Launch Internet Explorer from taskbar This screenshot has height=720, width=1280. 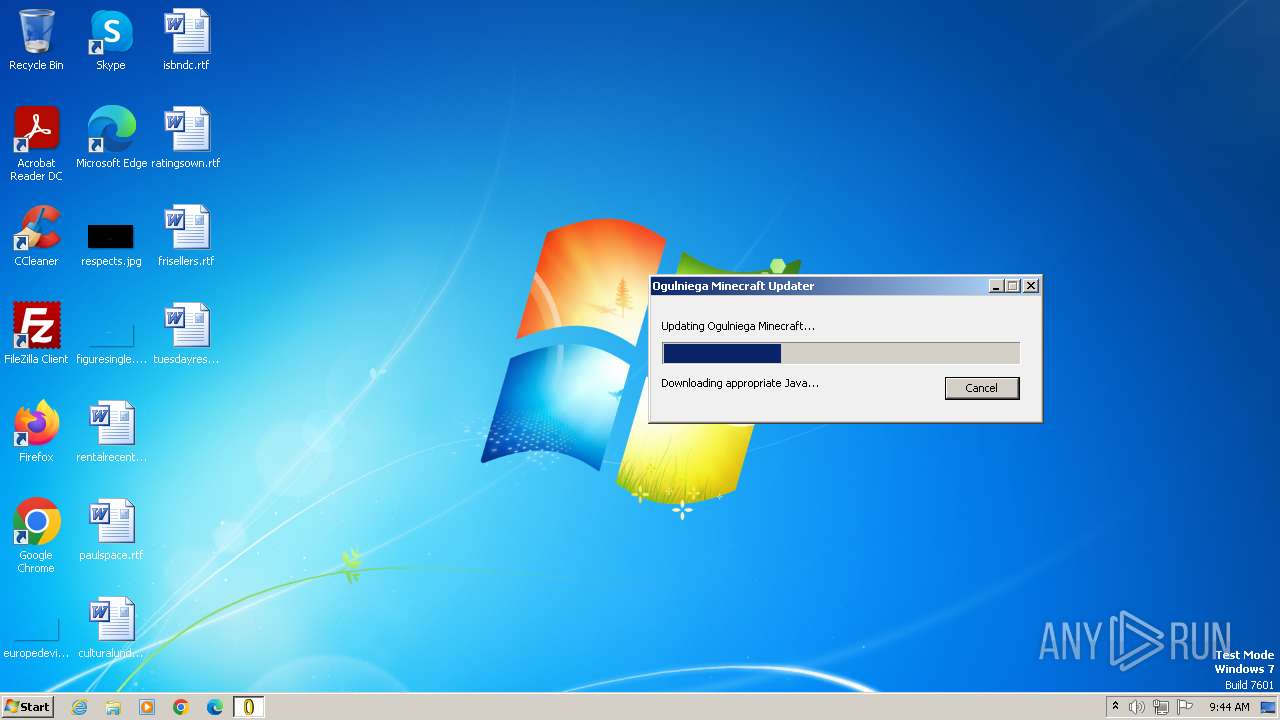click(x=79, y=707)
